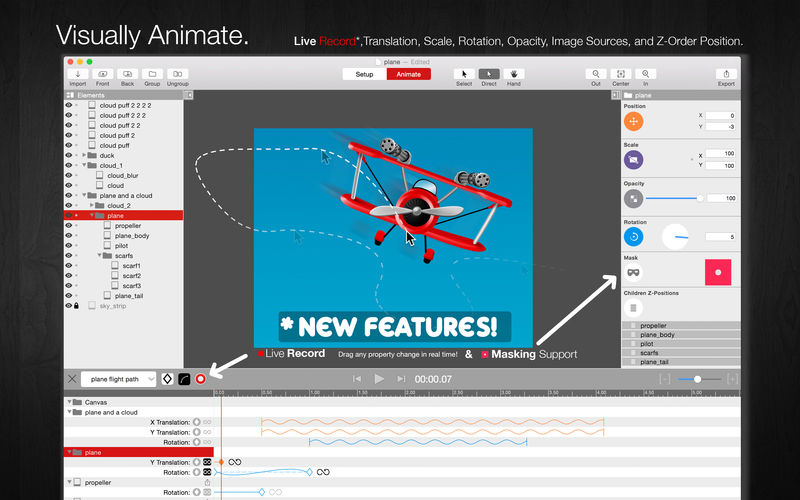Viewport: 800px width, 500px height.
Task: Open the plane flight path dropdown
Action: (x=118, y=379)
